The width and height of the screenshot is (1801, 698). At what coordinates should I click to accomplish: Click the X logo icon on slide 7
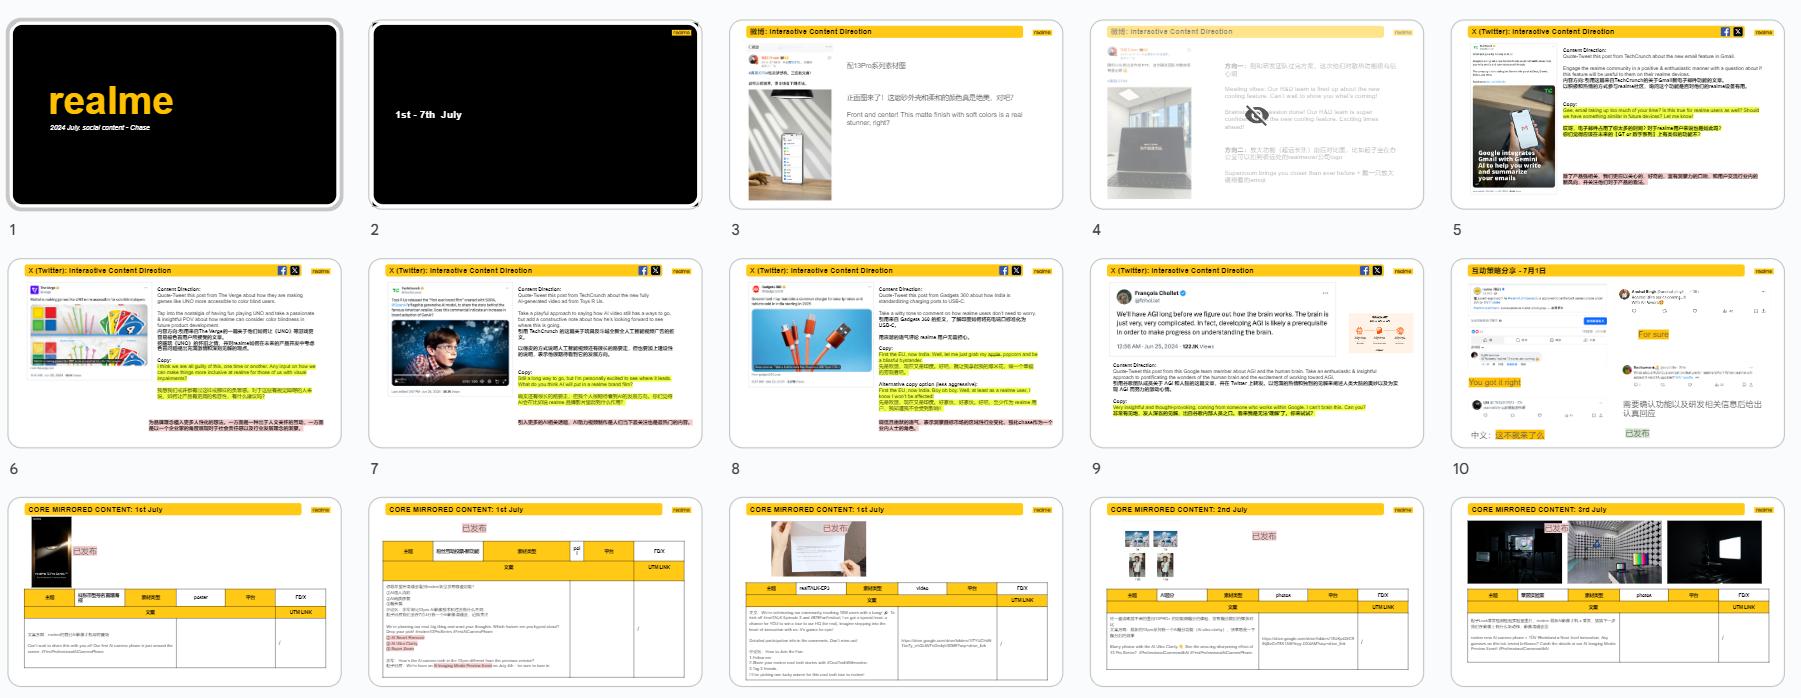point(655,271)
